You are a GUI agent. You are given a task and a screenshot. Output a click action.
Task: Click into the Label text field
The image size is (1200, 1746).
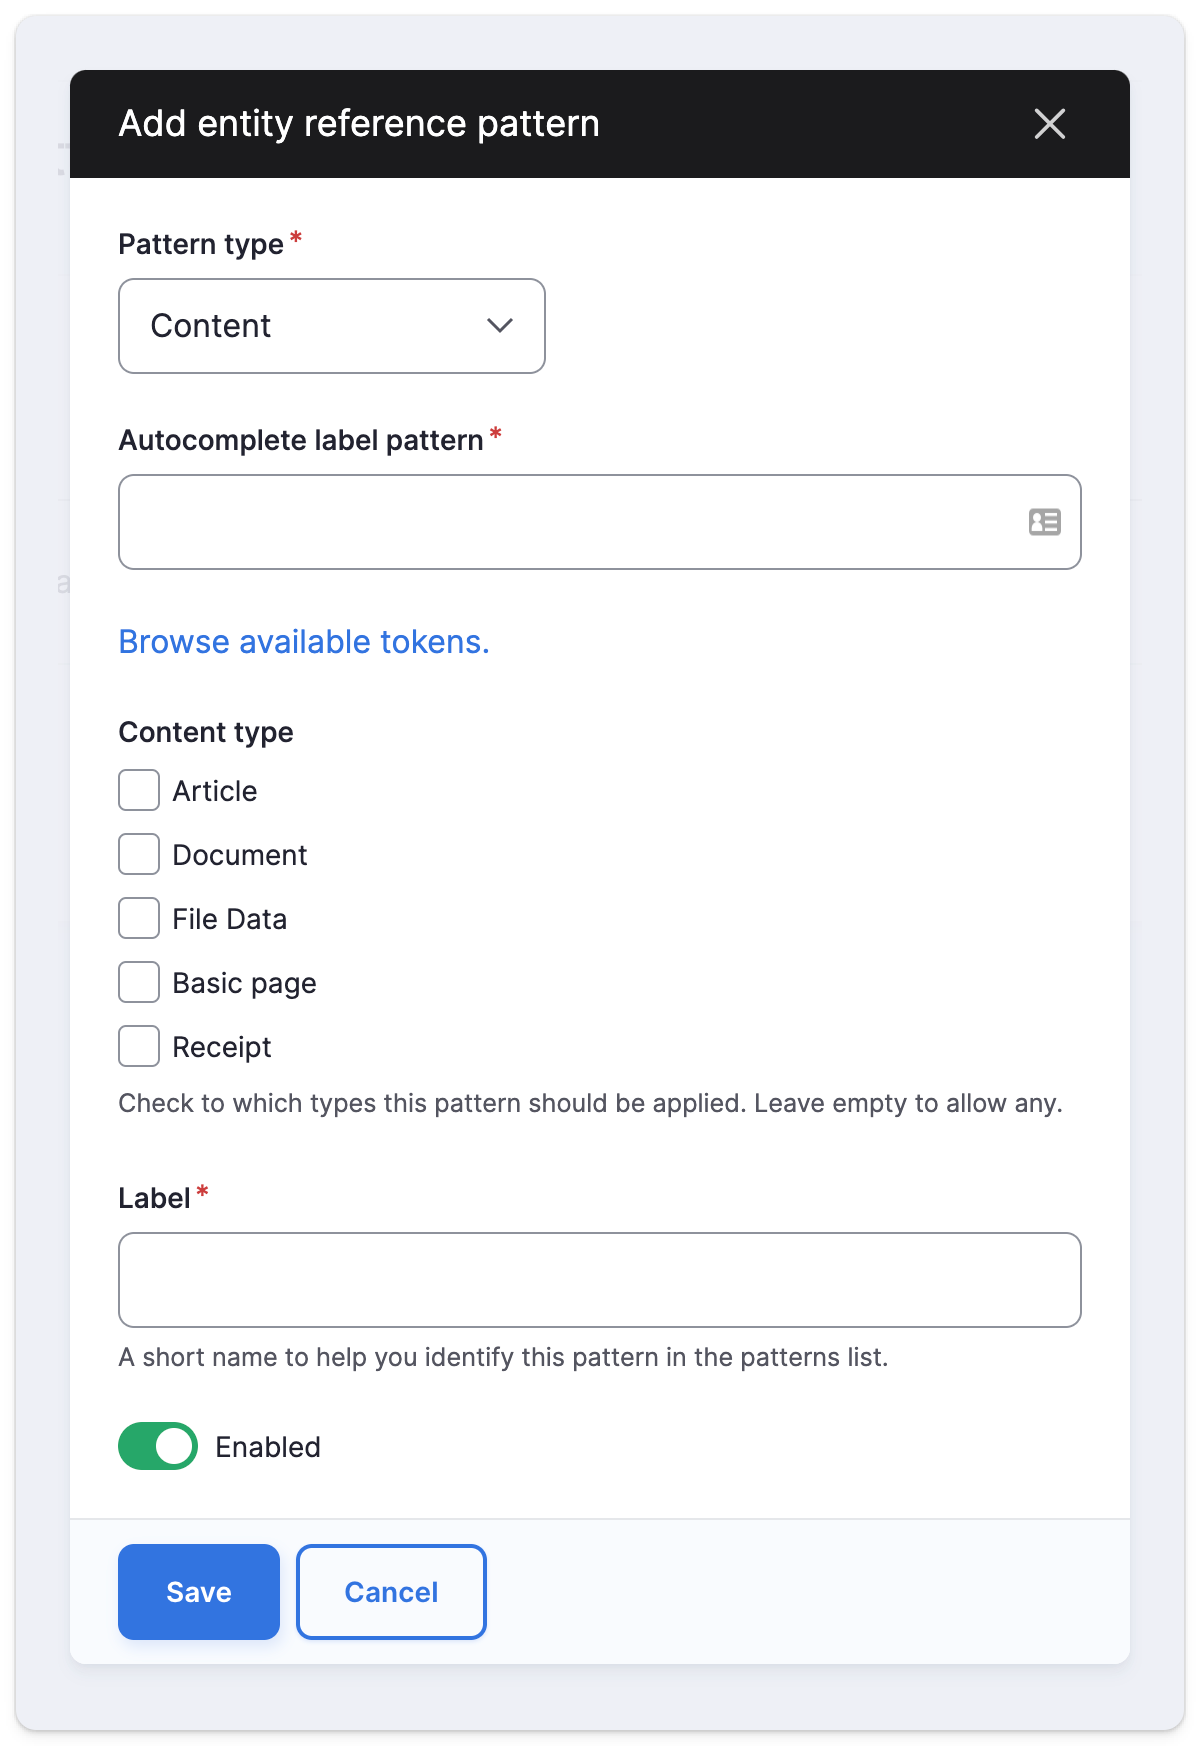pyautogui.click(x=600, y=1280)
